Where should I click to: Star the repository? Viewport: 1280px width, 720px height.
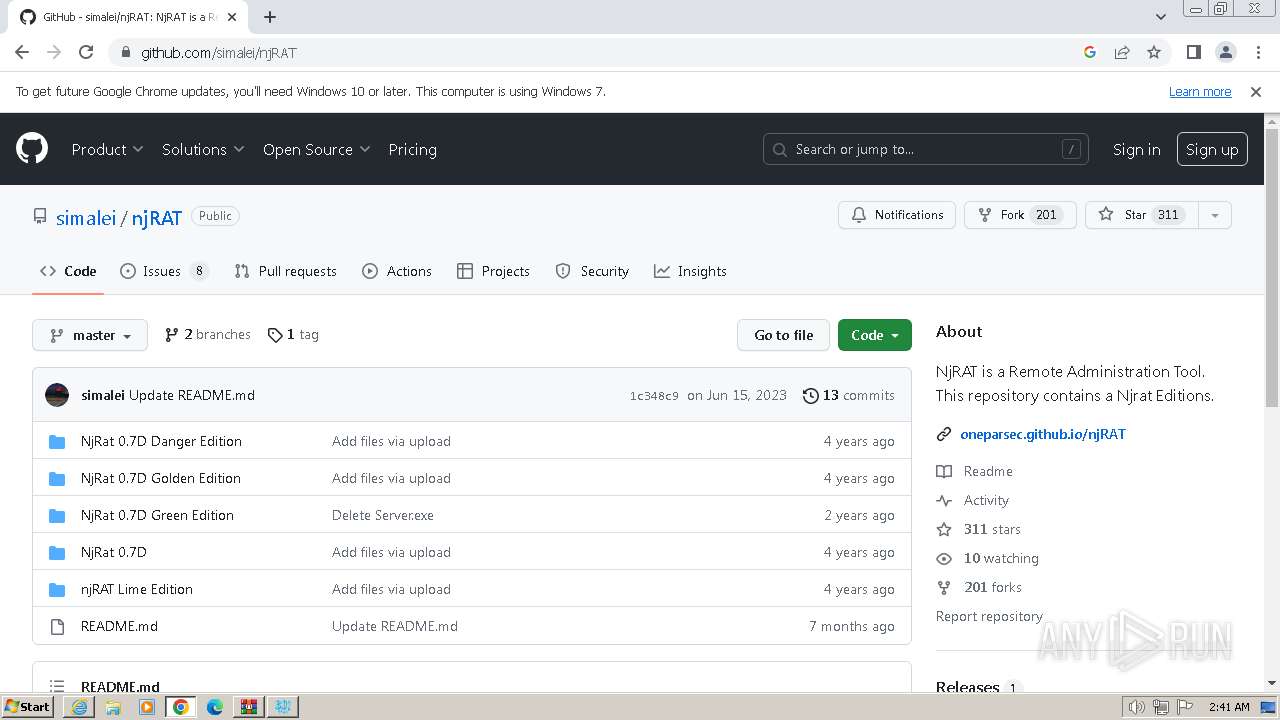pos(1141,215)
